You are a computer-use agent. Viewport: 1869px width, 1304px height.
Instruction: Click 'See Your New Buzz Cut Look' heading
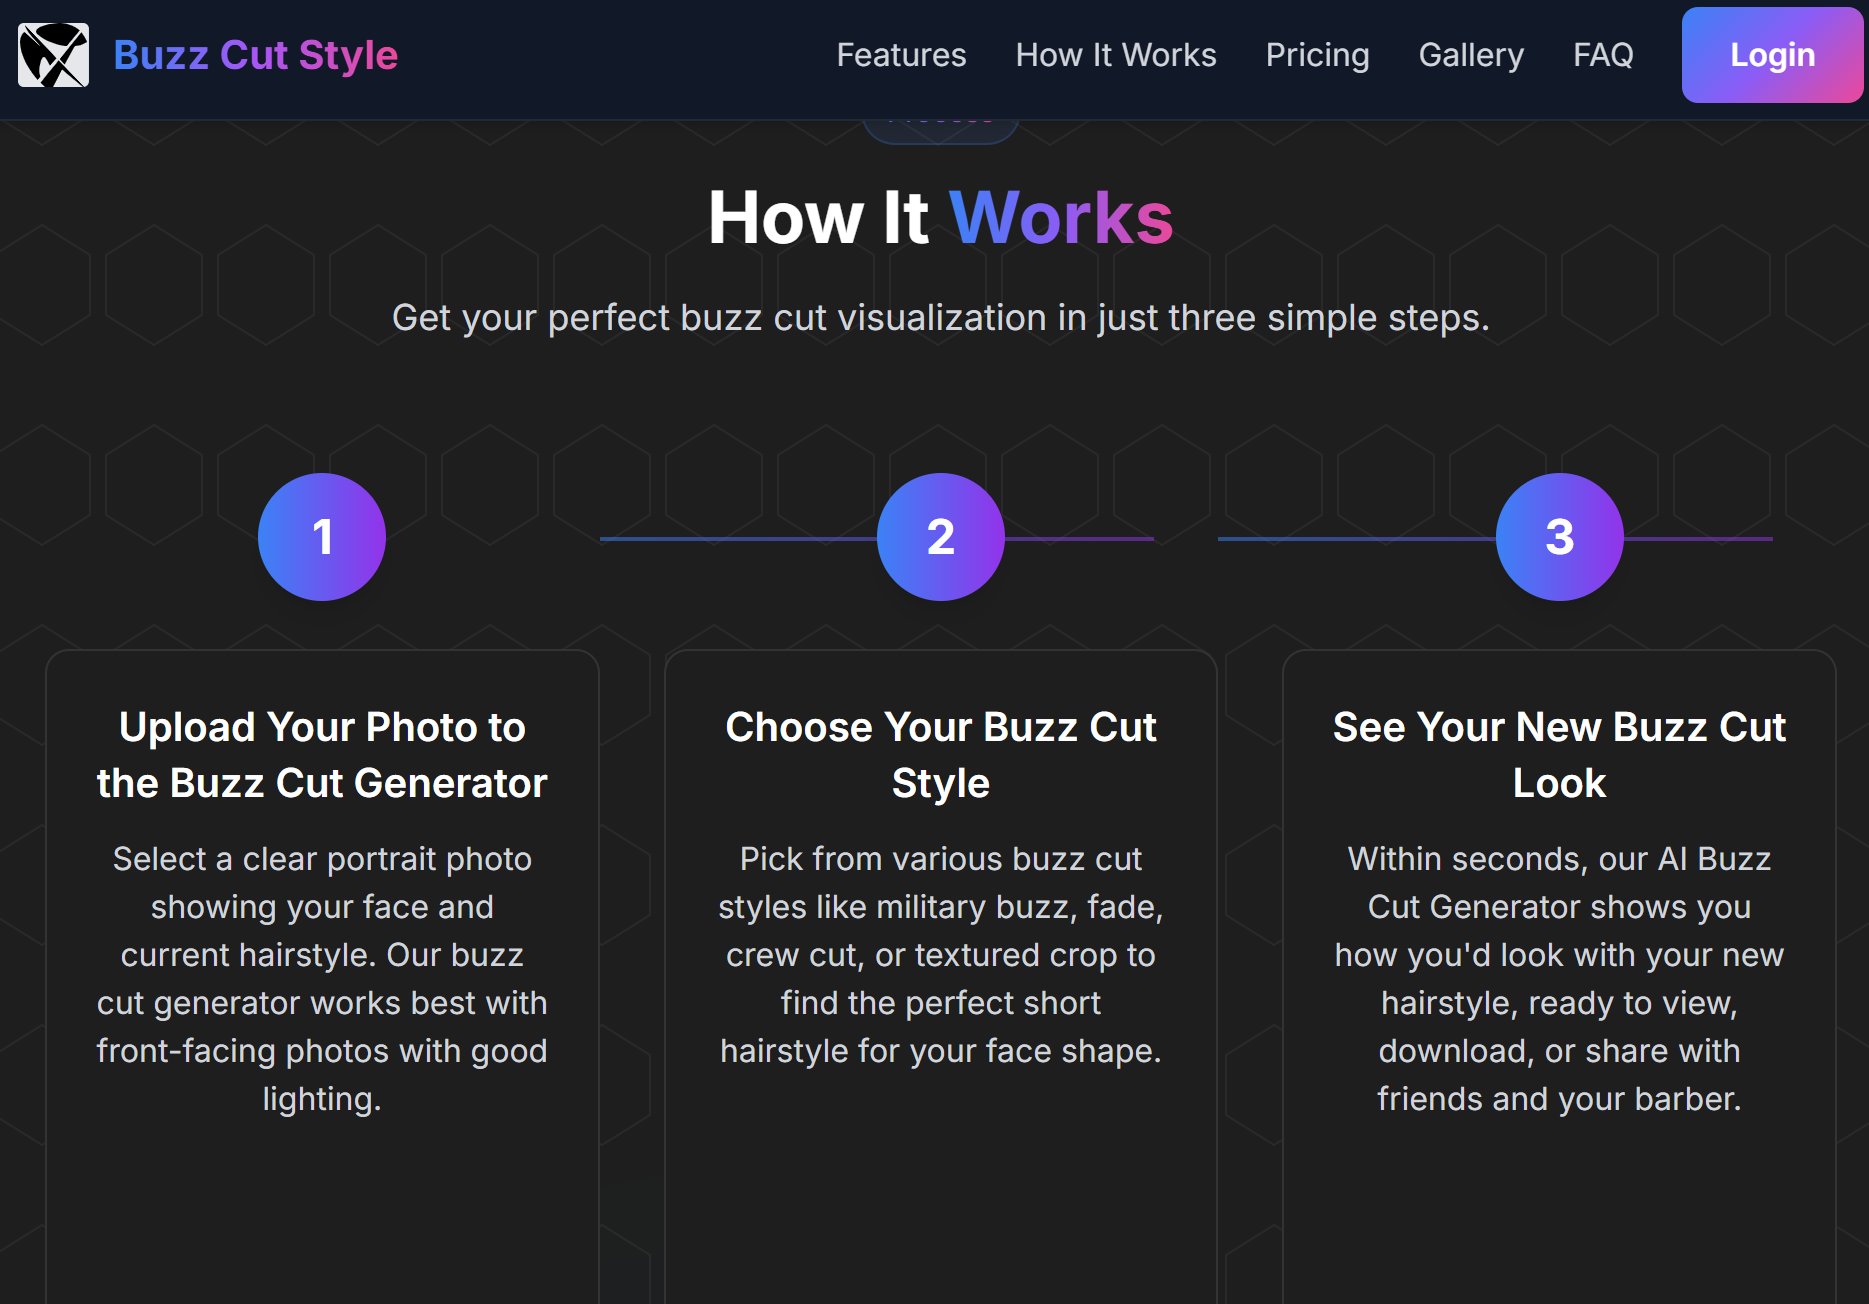click(1560, 755)
